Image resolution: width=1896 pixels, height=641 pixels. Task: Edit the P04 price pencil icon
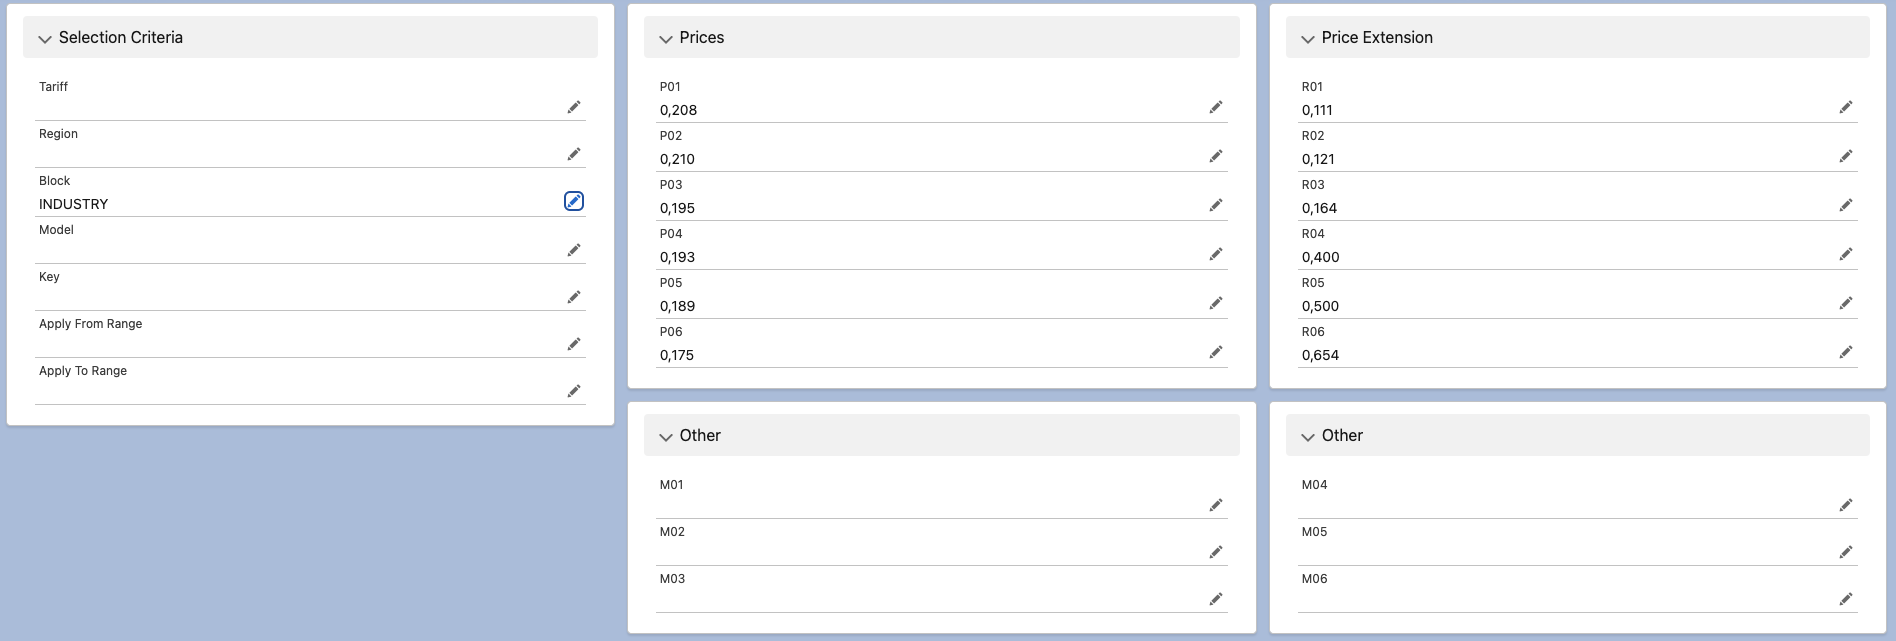(x=1216, y=254)
